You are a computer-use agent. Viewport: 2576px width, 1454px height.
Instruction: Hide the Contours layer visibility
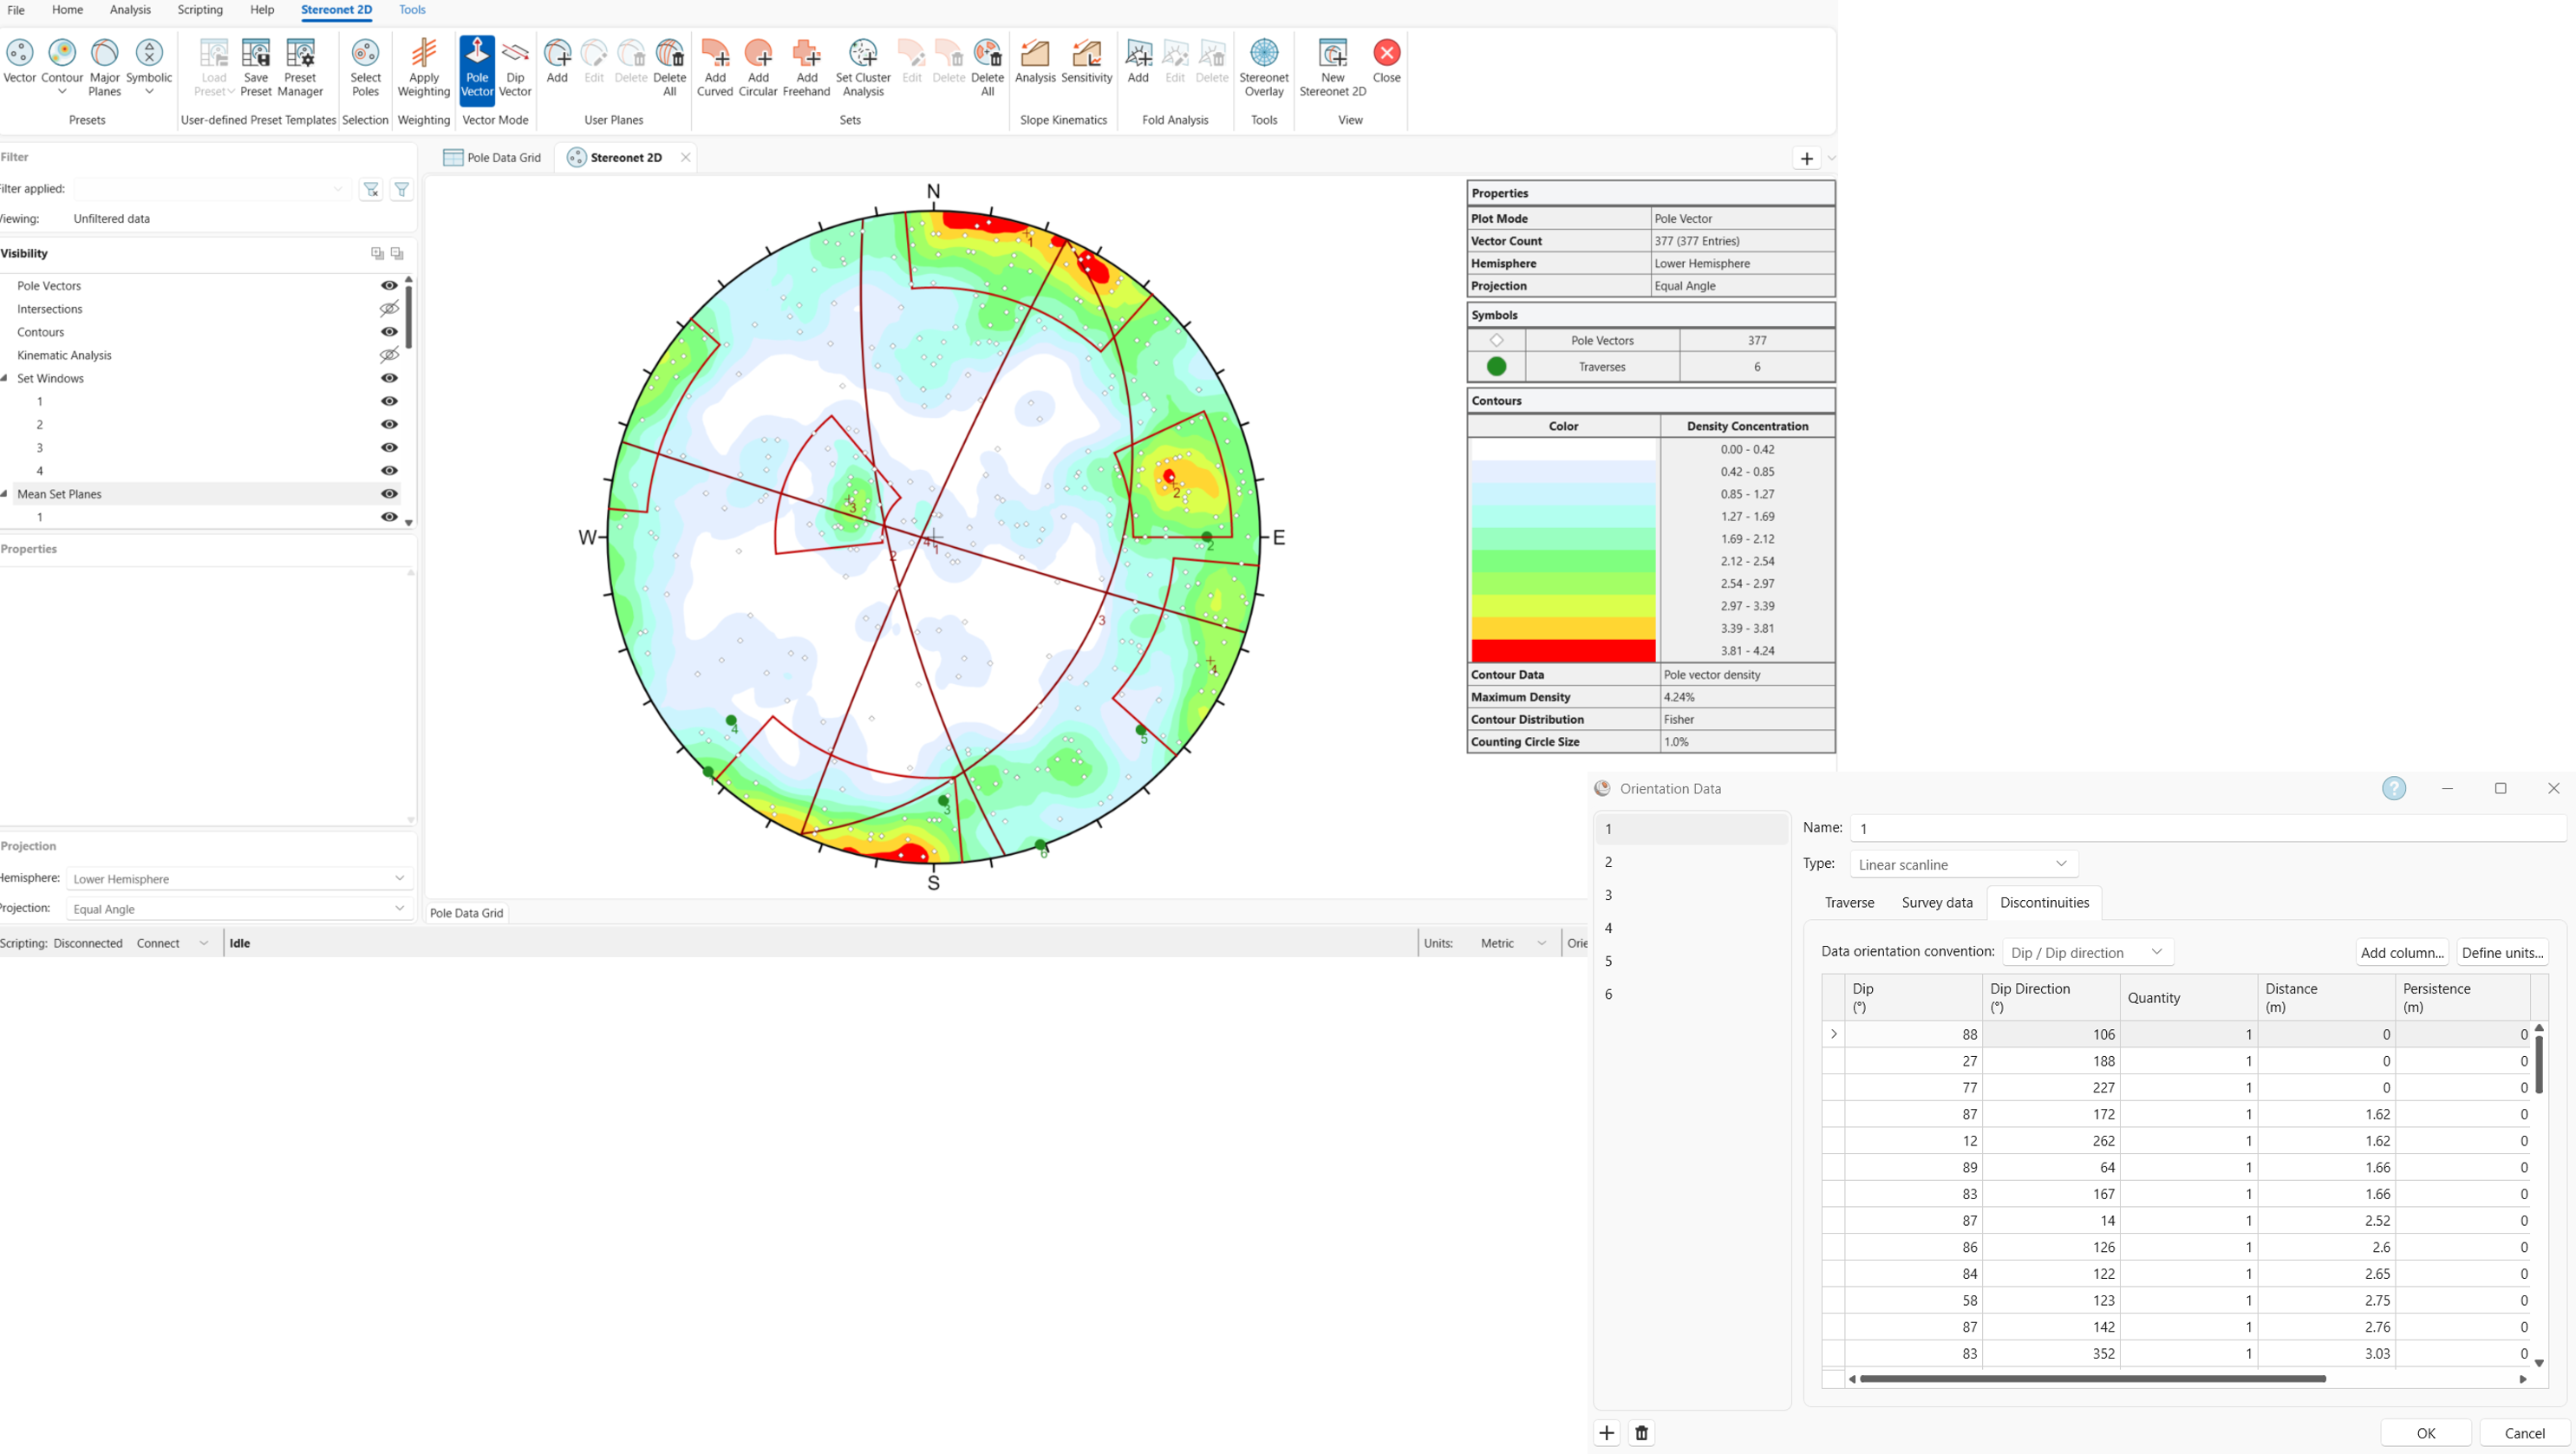pos(388,332)
